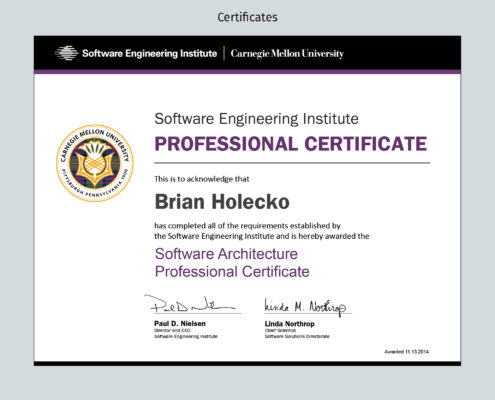The image size is (495, 400).
Task: Click the Software Architecture purple text line
Action: (226, 254)
